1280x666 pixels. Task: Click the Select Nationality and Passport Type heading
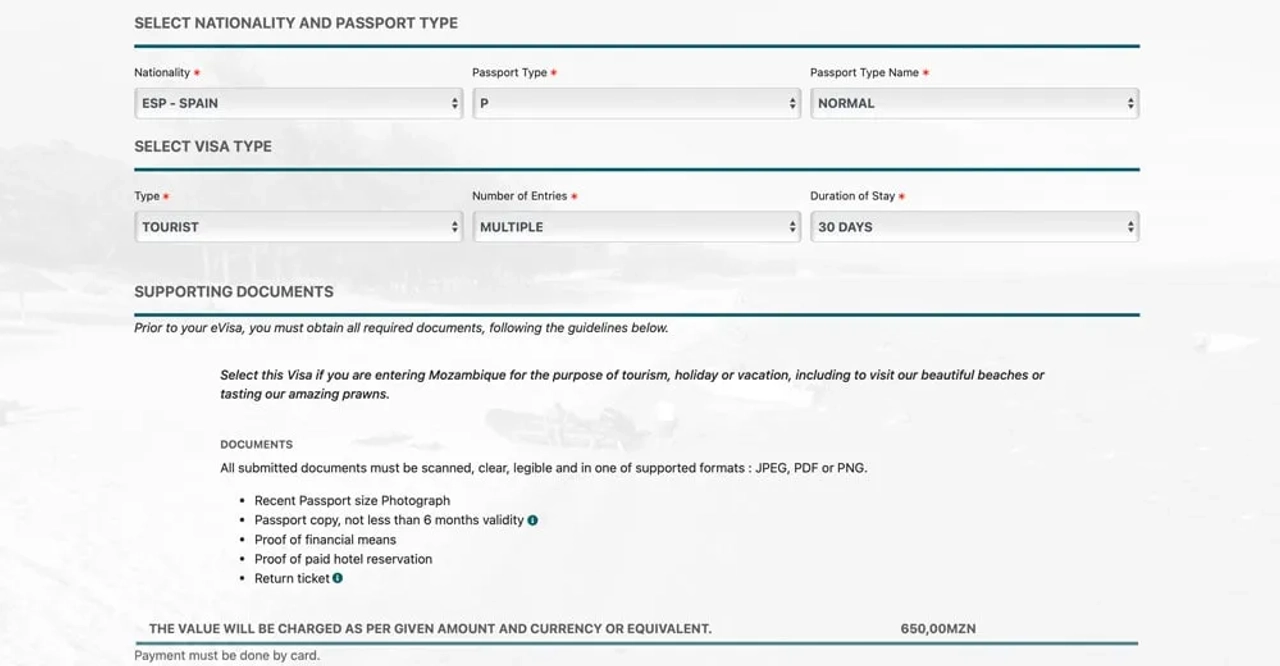(x=296, y=23)
